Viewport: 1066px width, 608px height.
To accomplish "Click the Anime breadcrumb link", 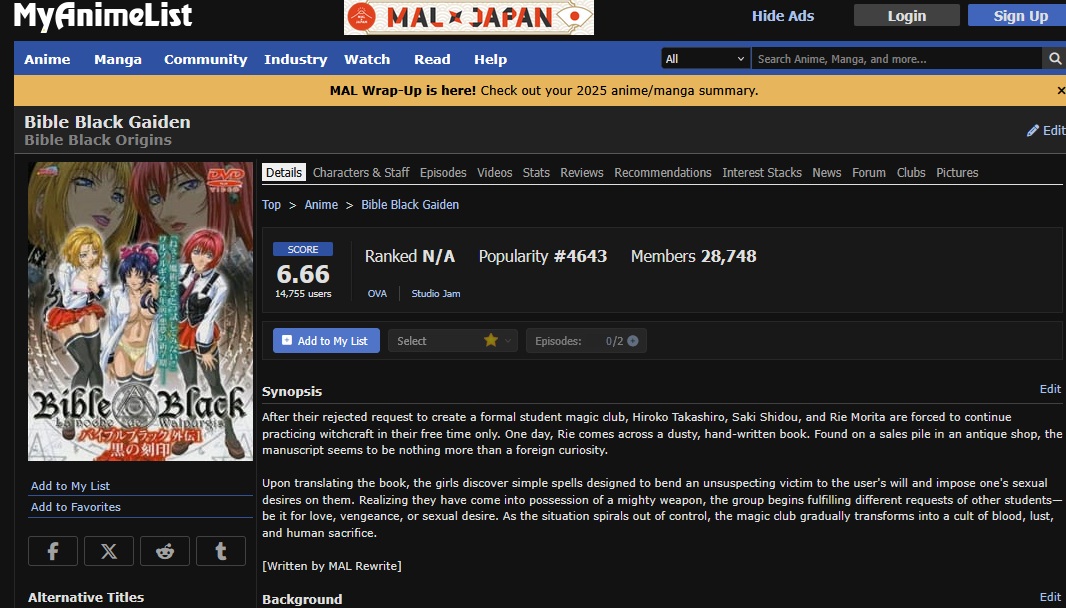I will tap(321, 205).
